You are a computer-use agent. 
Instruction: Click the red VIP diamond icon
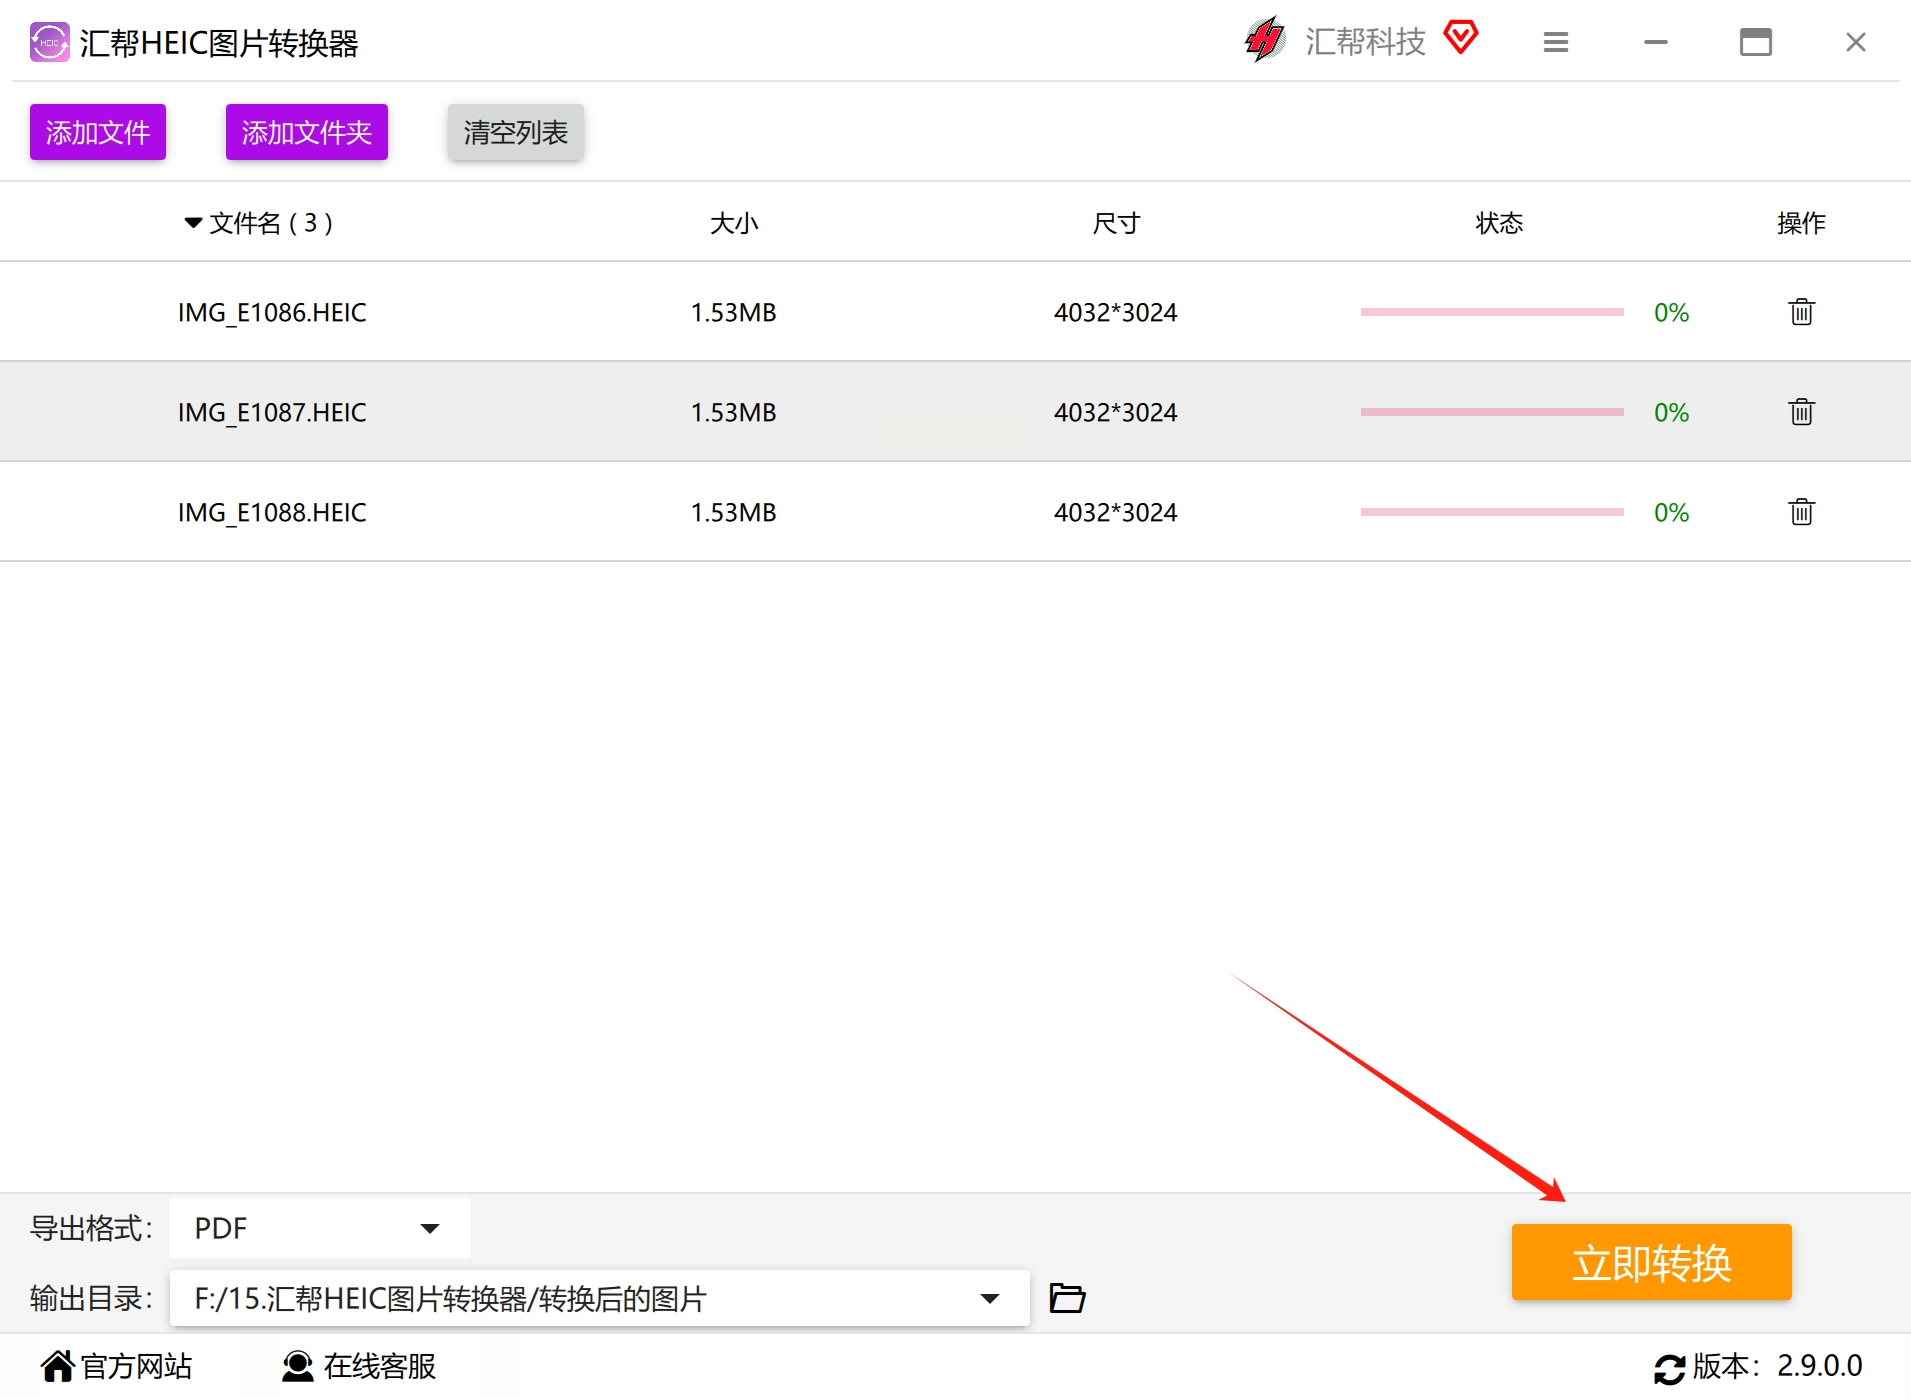[x=1460, y=38]
